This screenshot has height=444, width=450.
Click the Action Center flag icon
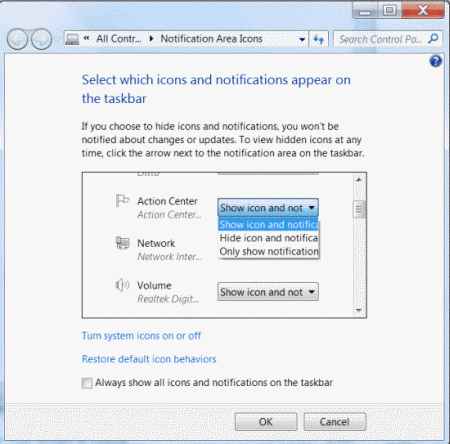pos(122,201)
